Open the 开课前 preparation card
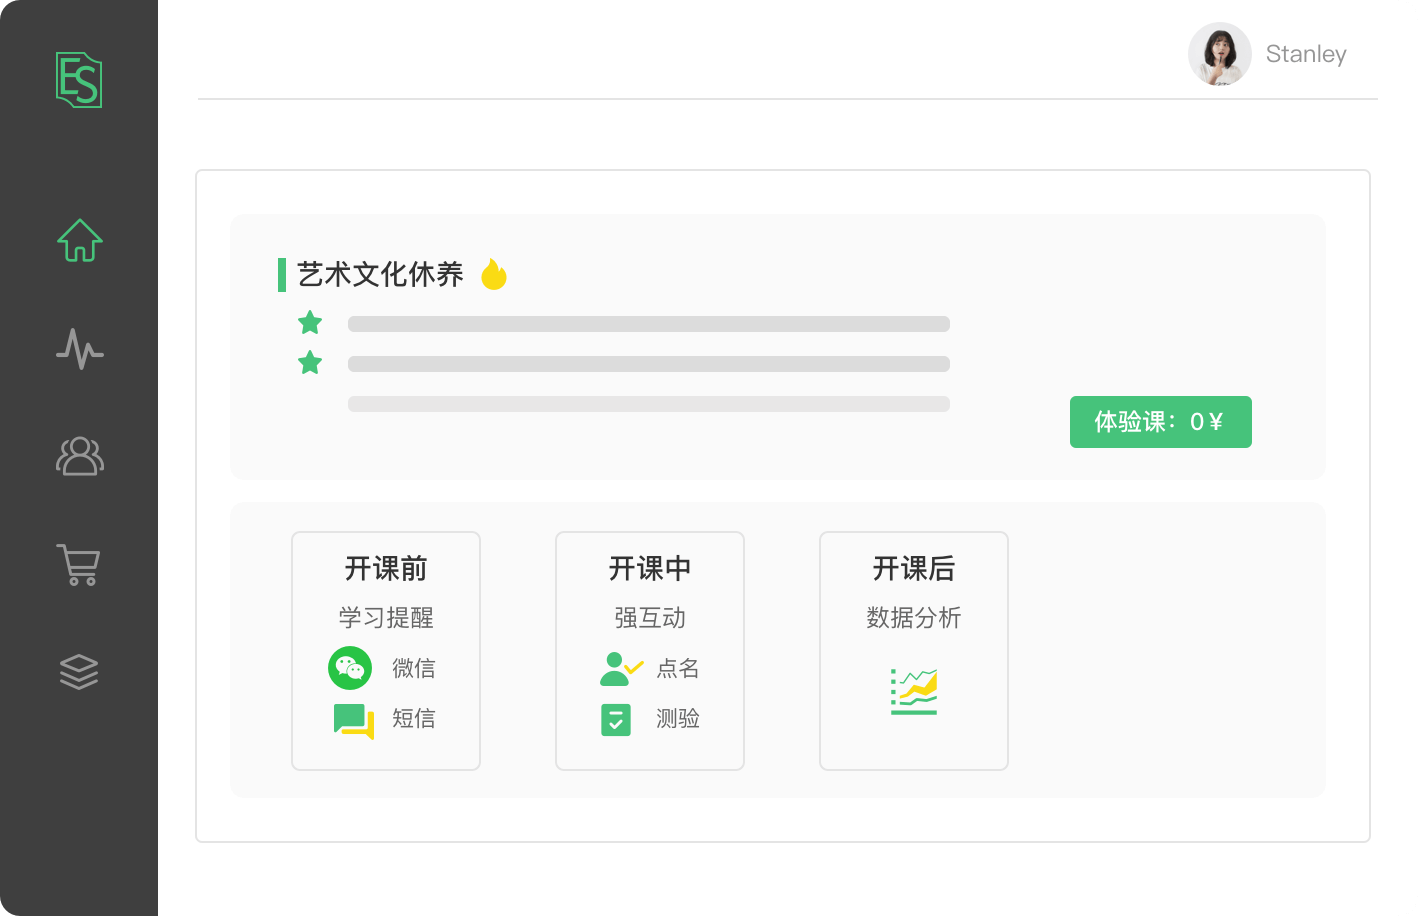This screenshot has width=1418, height=916. pyautogui.click(x=385, y=650)
